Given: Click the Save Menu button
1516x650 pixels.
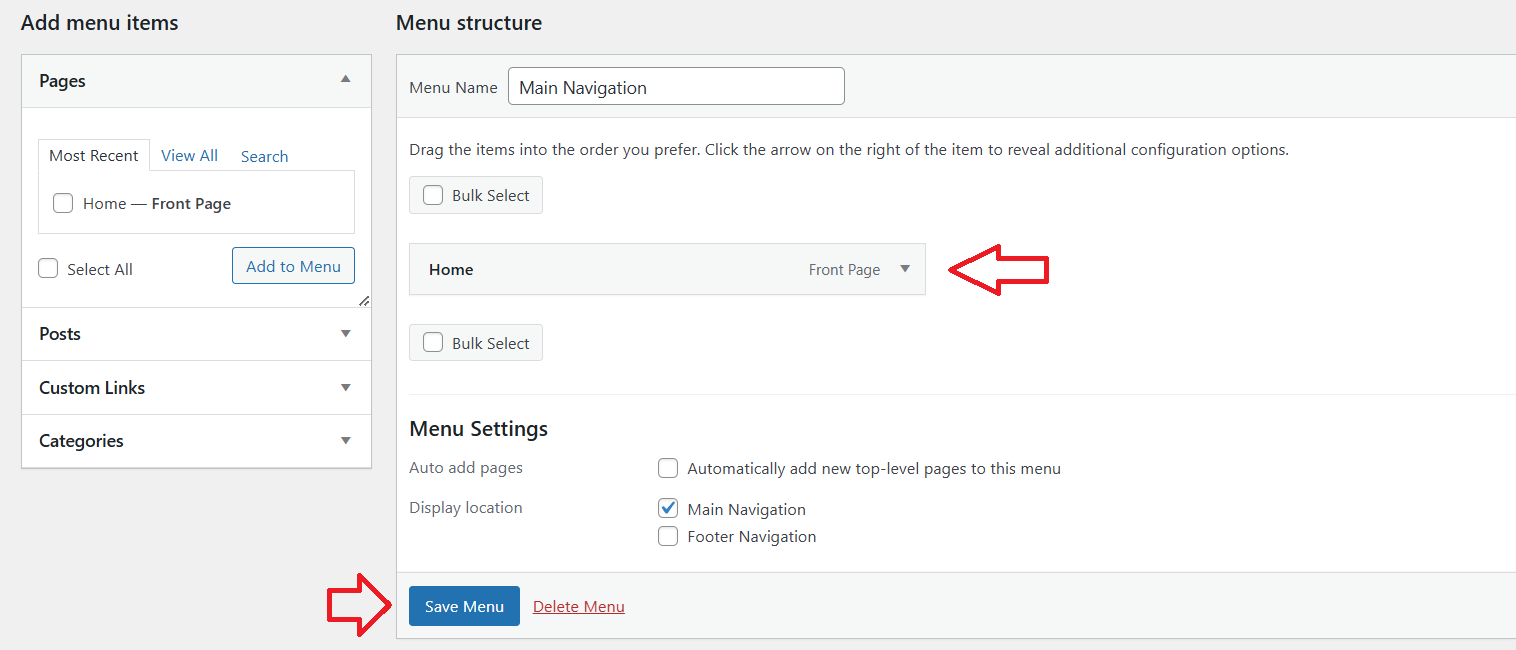Looking at the screenshot, I should click(464, 606).
